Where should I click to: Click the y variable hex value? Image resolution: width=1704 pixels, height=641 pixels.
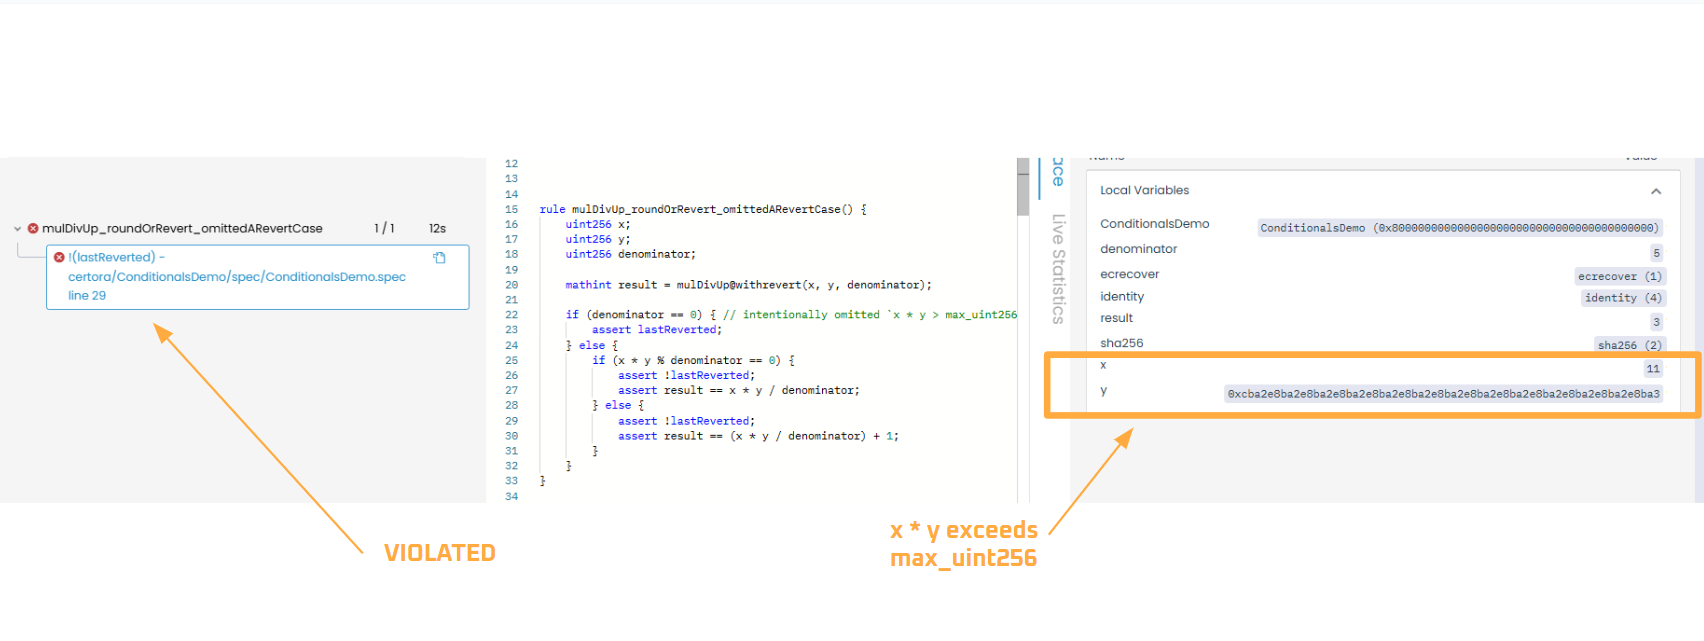(x=1443, y=394)
